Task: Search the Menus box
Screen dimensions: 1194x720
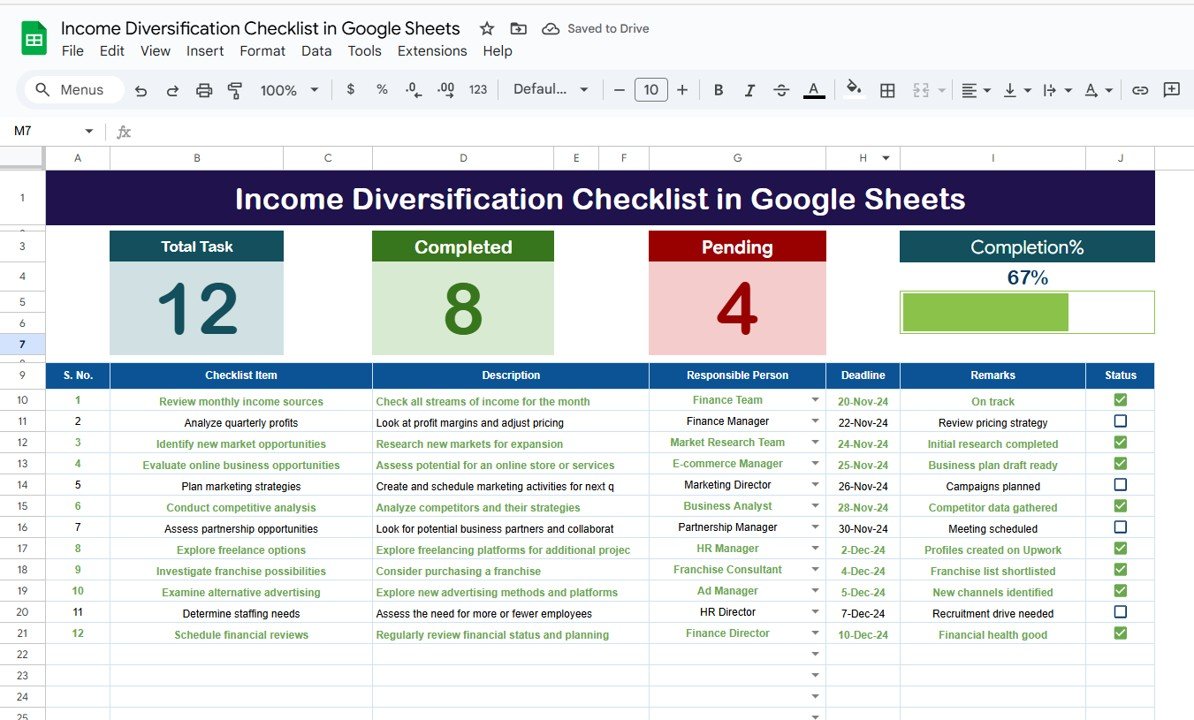Action: pyautogui.click(x=75, y=90)
